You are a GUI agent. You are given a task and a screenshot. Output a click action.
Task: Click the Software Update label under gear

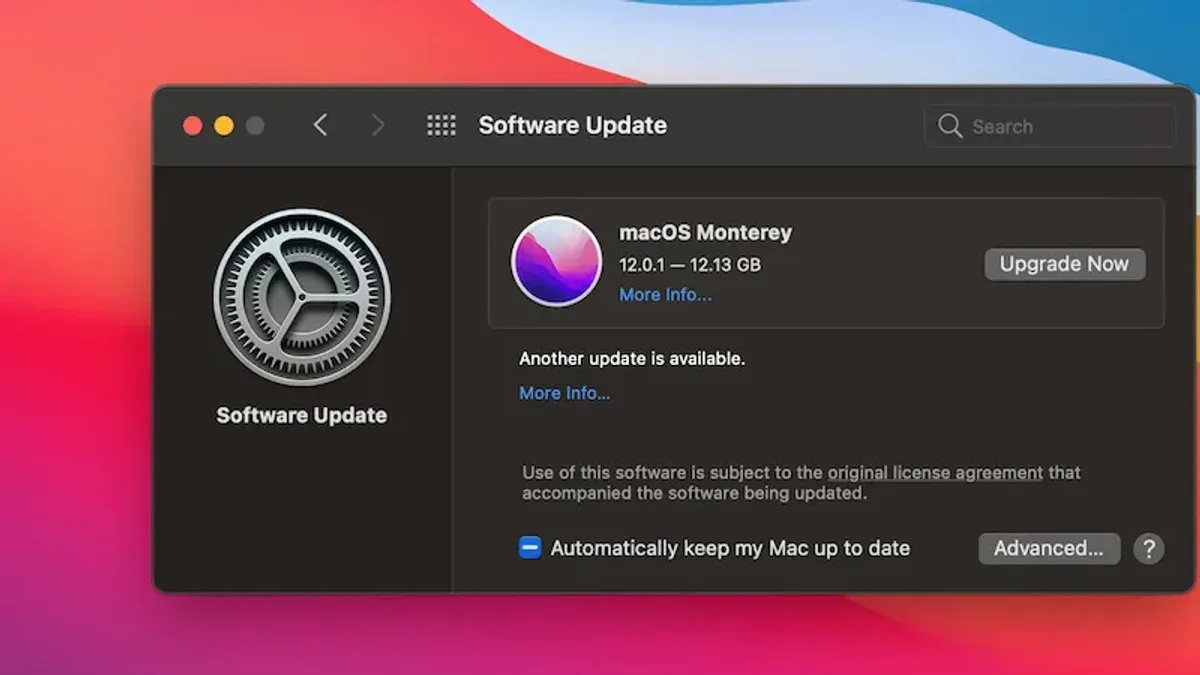coord(302,415)
